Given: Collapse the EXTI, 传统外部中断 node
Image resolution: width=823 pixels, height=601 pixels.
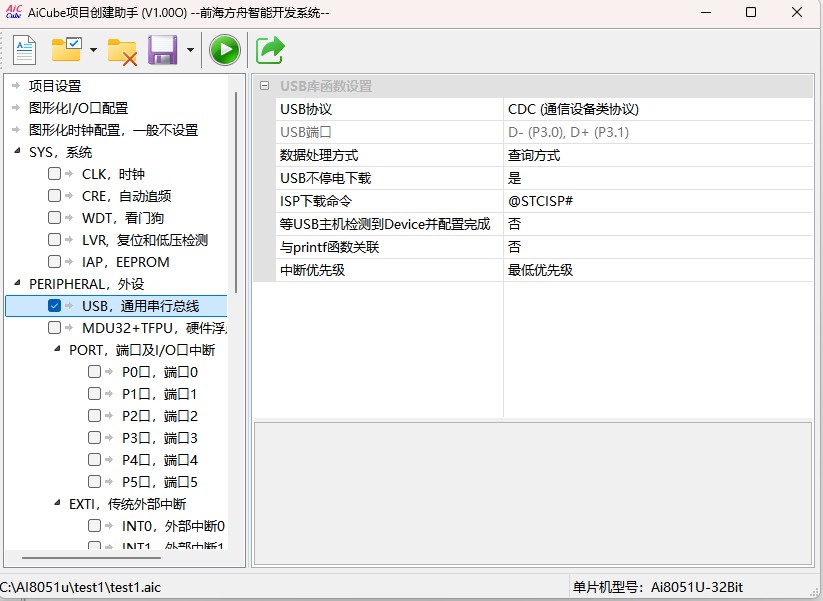Looking at the screenshot, I should click(57, 503).
